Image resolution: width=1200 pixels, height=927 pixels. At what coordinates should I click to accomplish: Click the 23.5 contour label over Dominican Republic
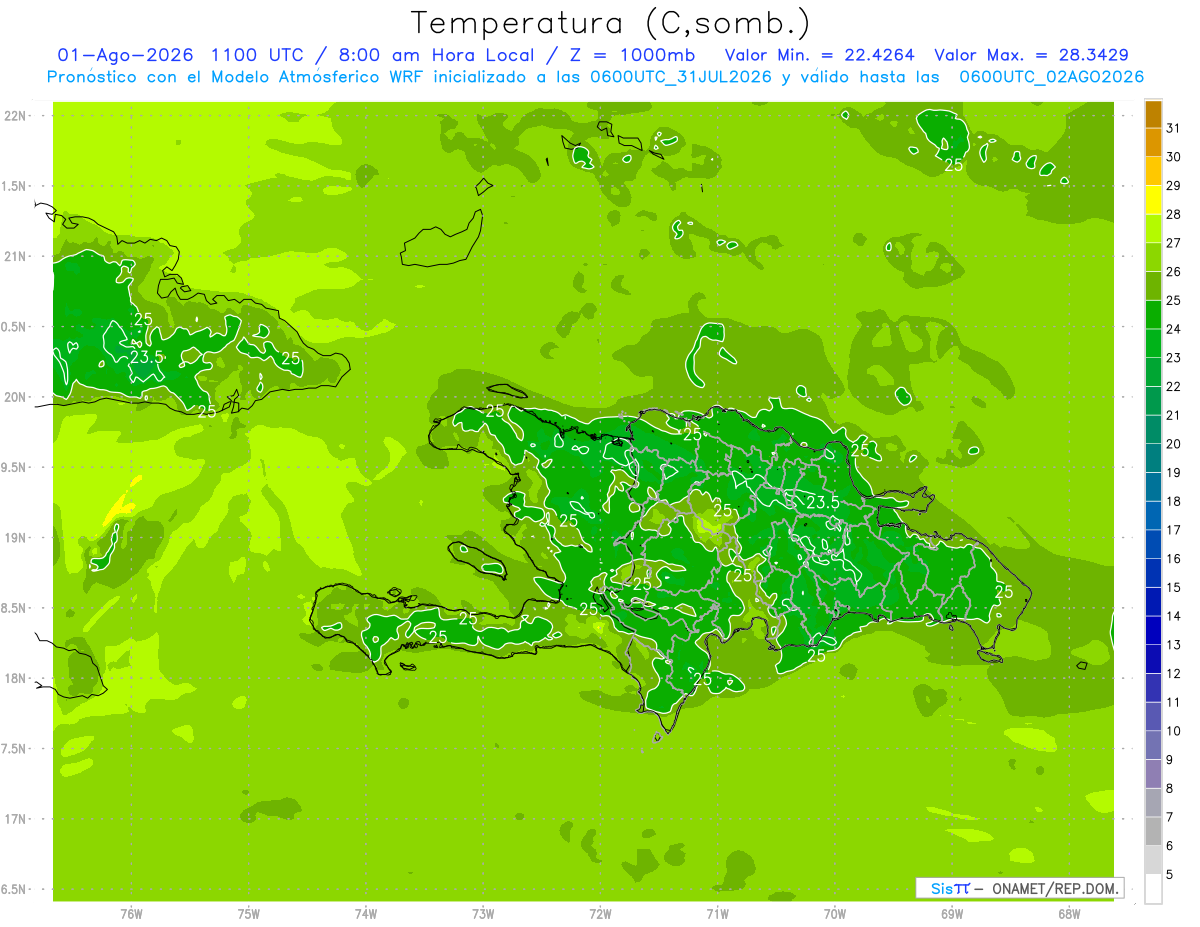click(822, 502)
